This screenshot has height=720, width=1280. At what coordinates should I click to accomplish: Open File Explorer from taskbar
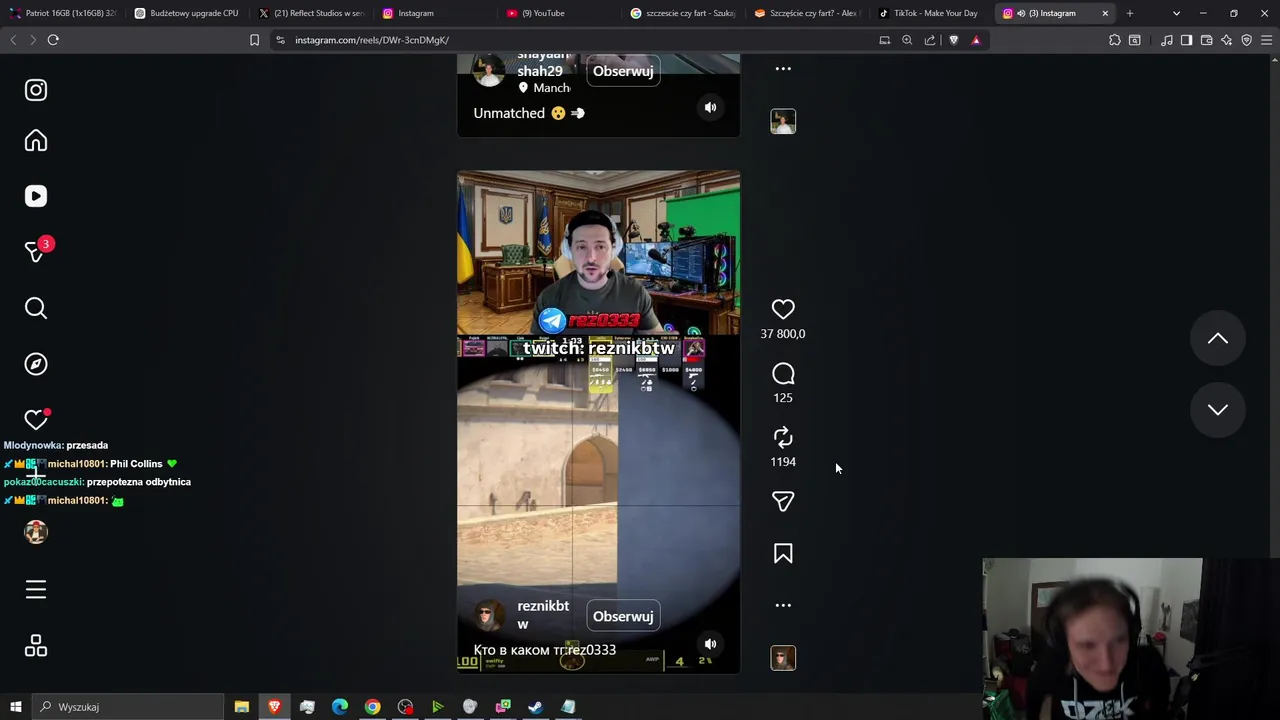coord(242,707)
